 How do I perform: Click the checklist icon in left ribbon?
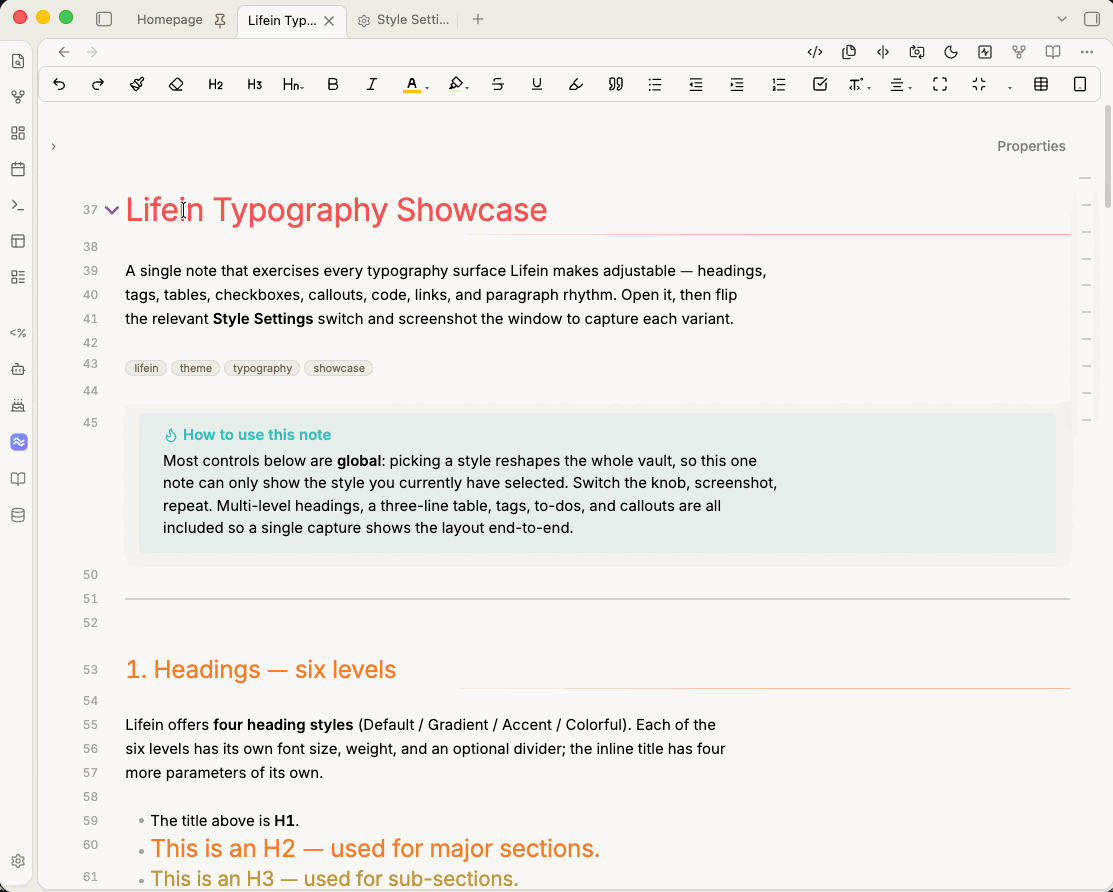click(18, 277)
